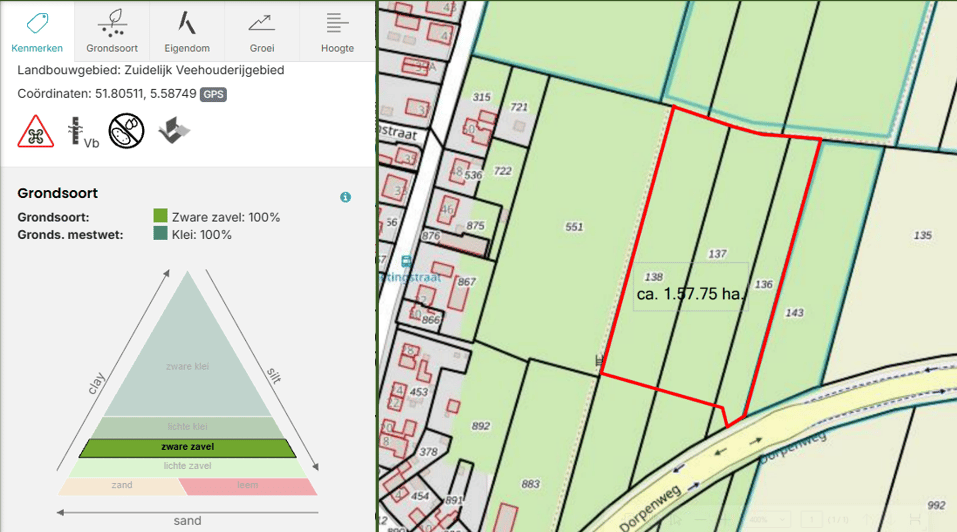Screen dimensions: 957x532
Task: Open the Hoogte tab
Action: pos(337,31)
